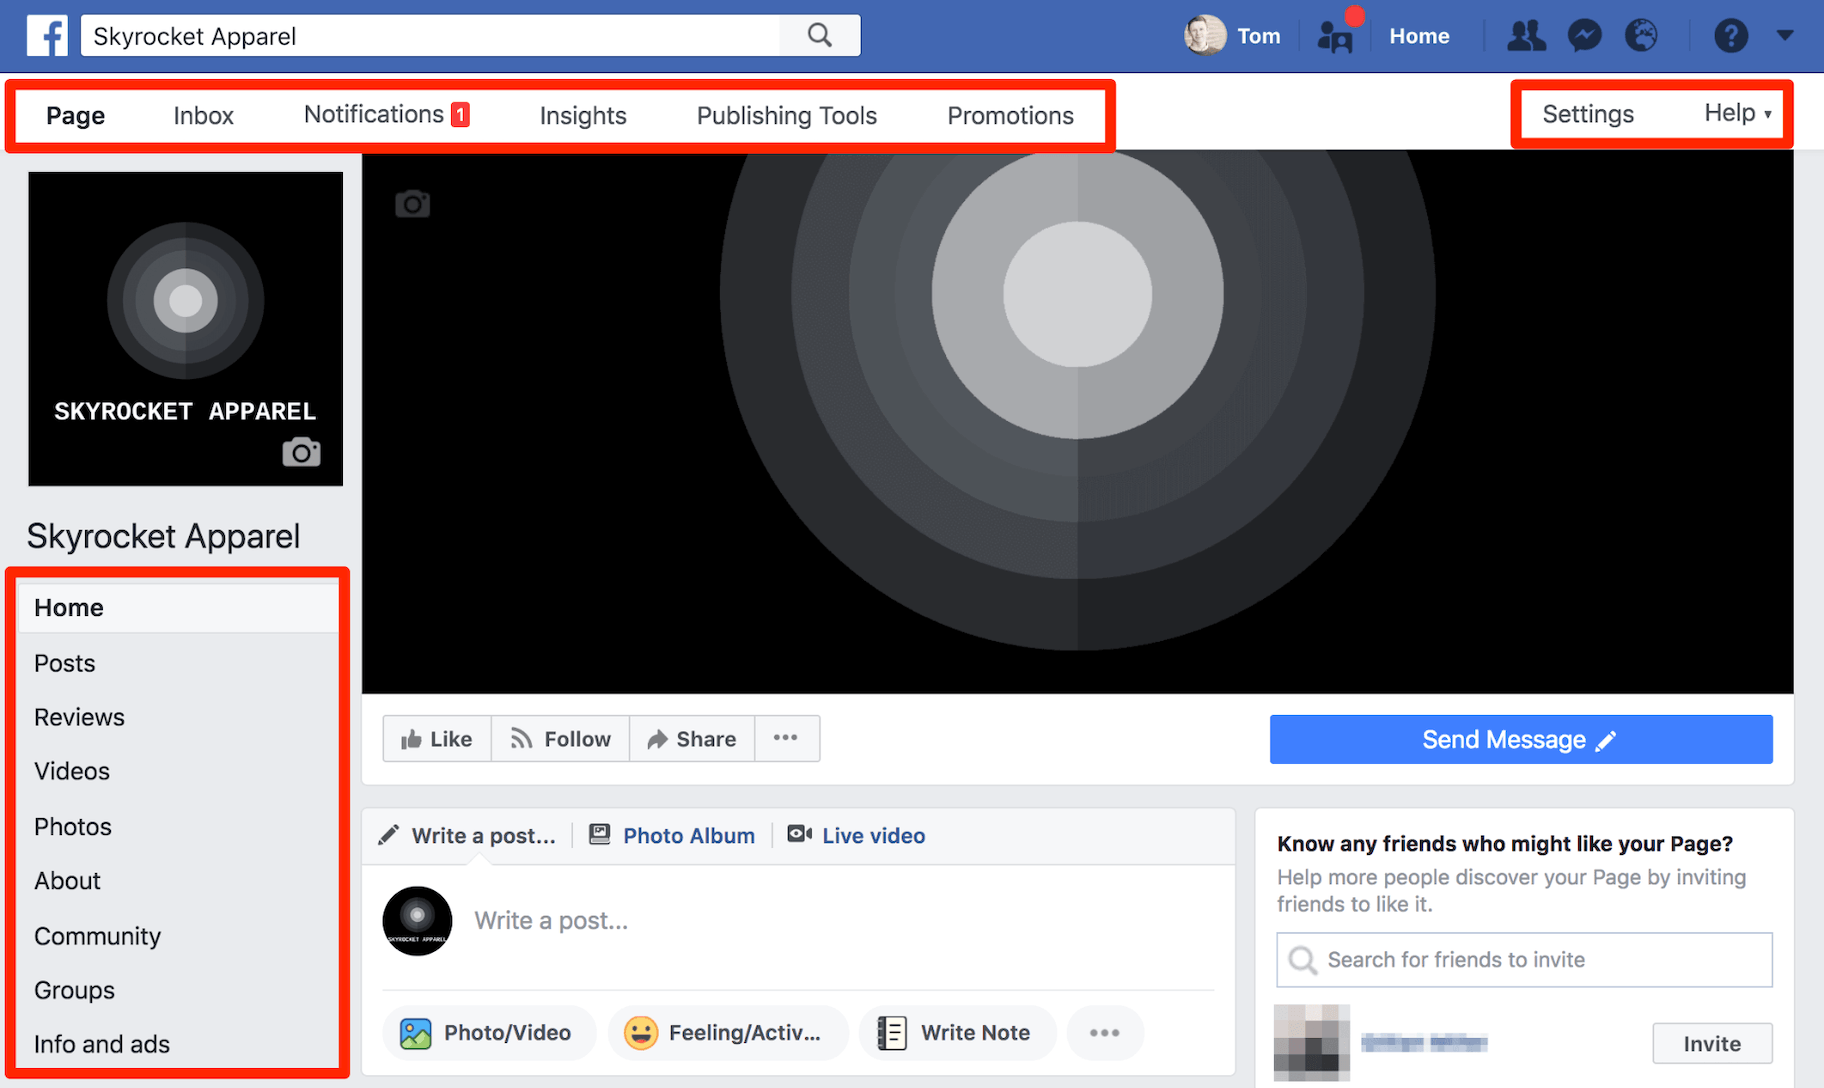Like the Skyrocket Apparel page
The width and height of the screenshot is (1824, 1088).
tap(437, 738)
